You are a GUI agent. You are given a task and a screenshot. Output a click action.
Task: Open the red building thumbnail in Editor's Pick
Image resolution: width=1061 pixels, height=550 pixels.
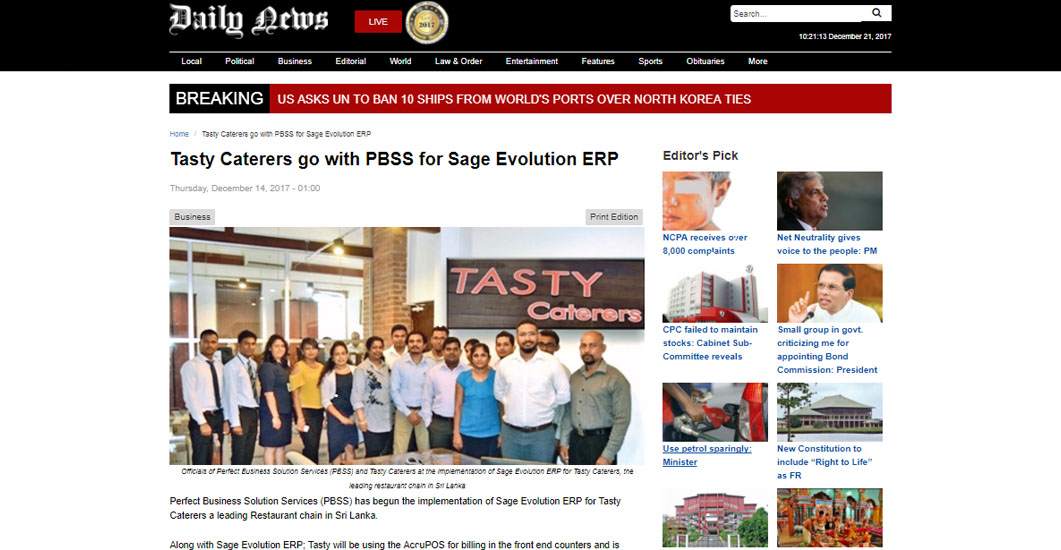[715, 518]
